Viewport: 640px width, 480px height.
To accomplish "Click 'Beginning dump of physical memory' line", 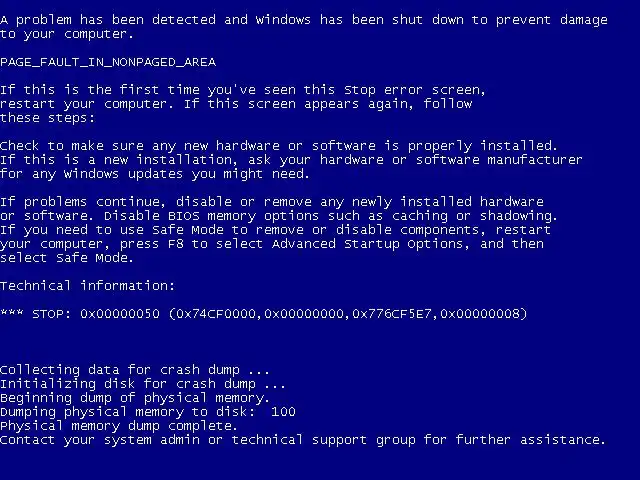I will click(135, 398).
